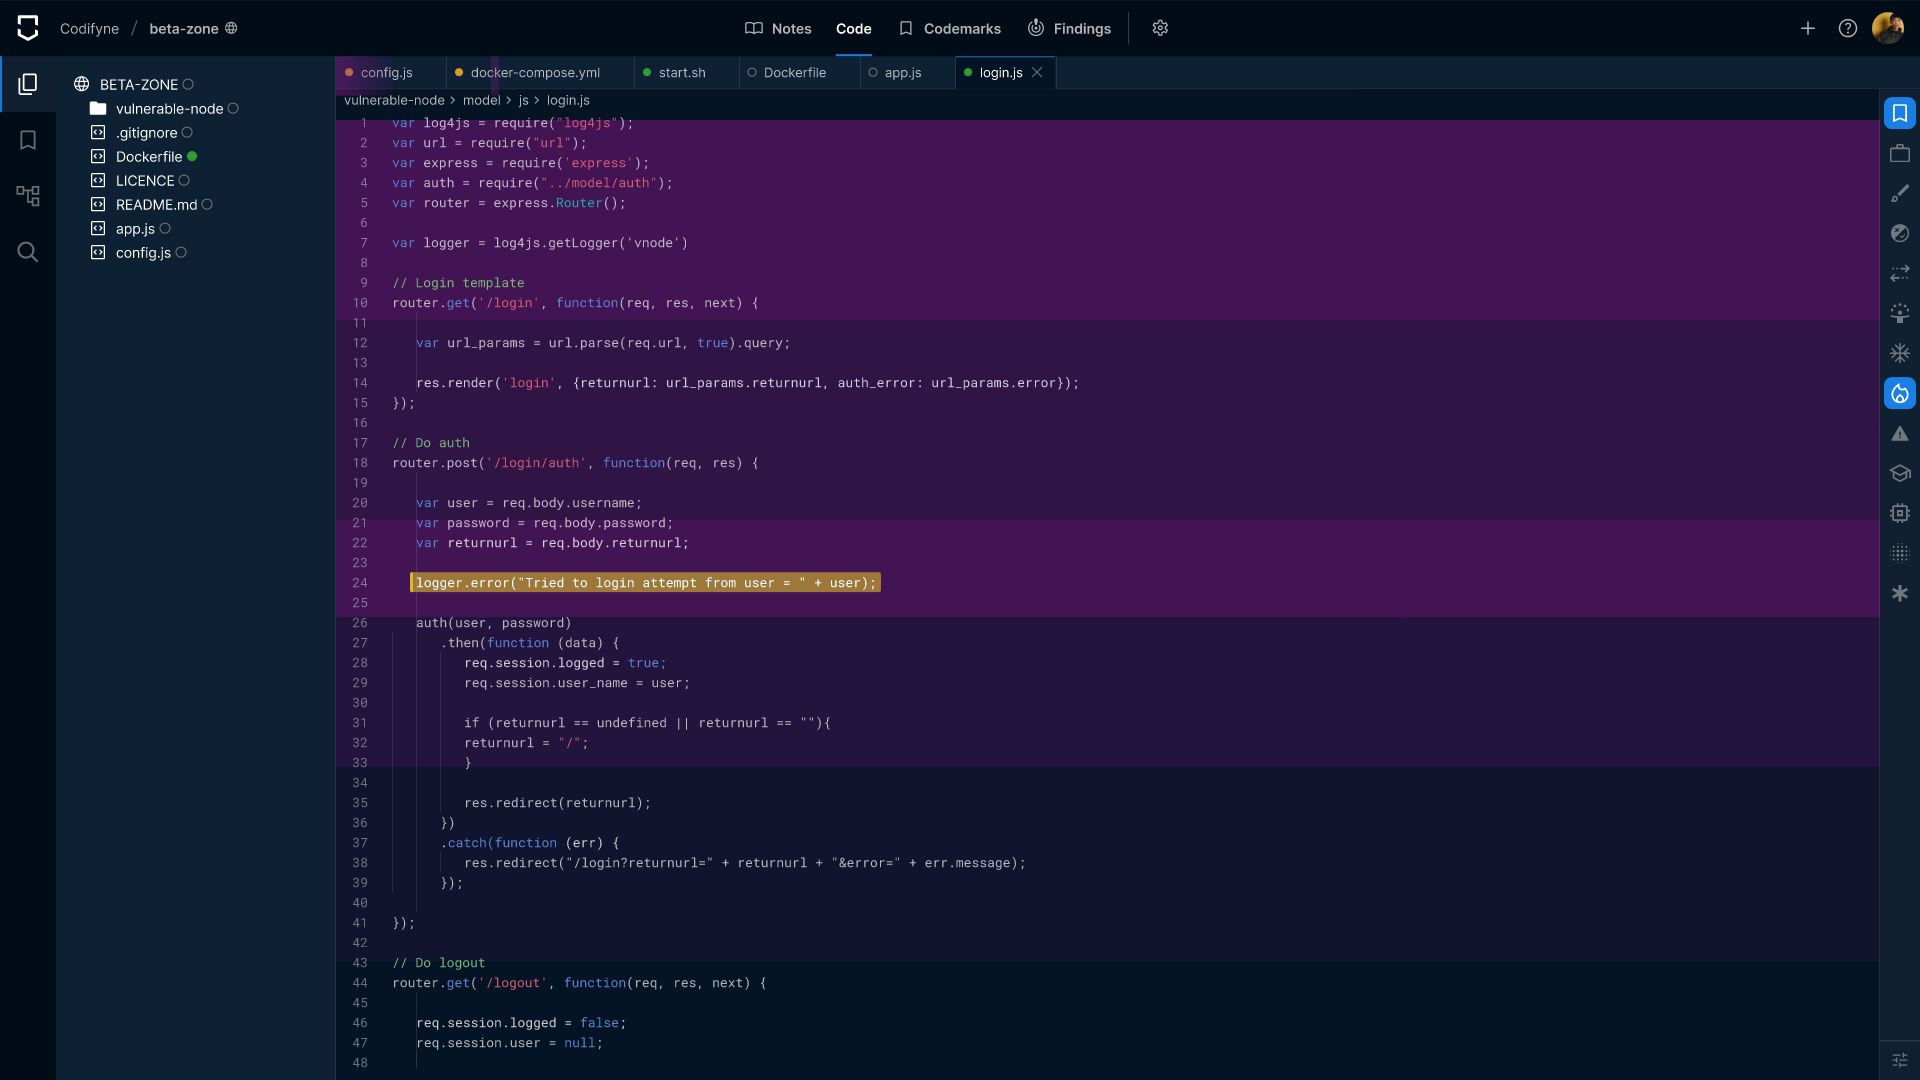Click the model breadcrumb link
This screenshot has height=1080, width=1920.
481,100
